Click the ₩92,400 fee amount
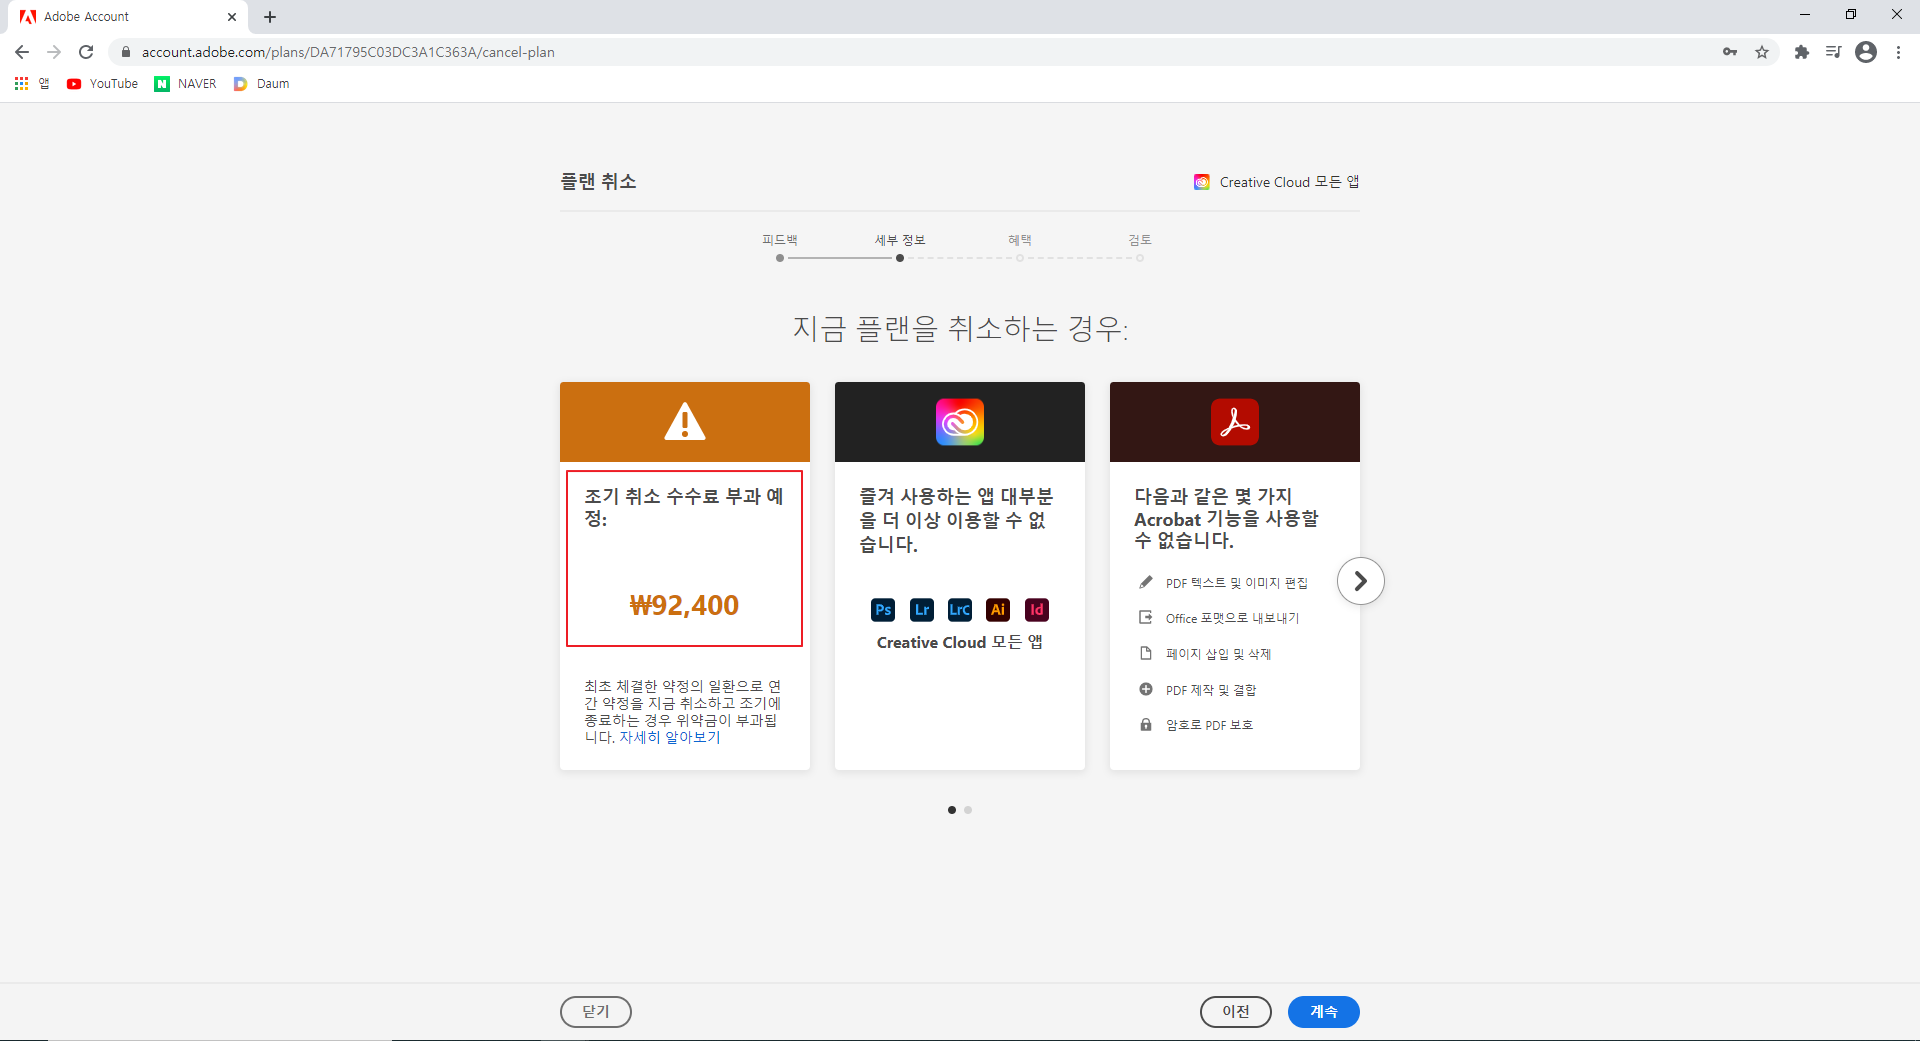1920x1041 pixels. [685, 605]
